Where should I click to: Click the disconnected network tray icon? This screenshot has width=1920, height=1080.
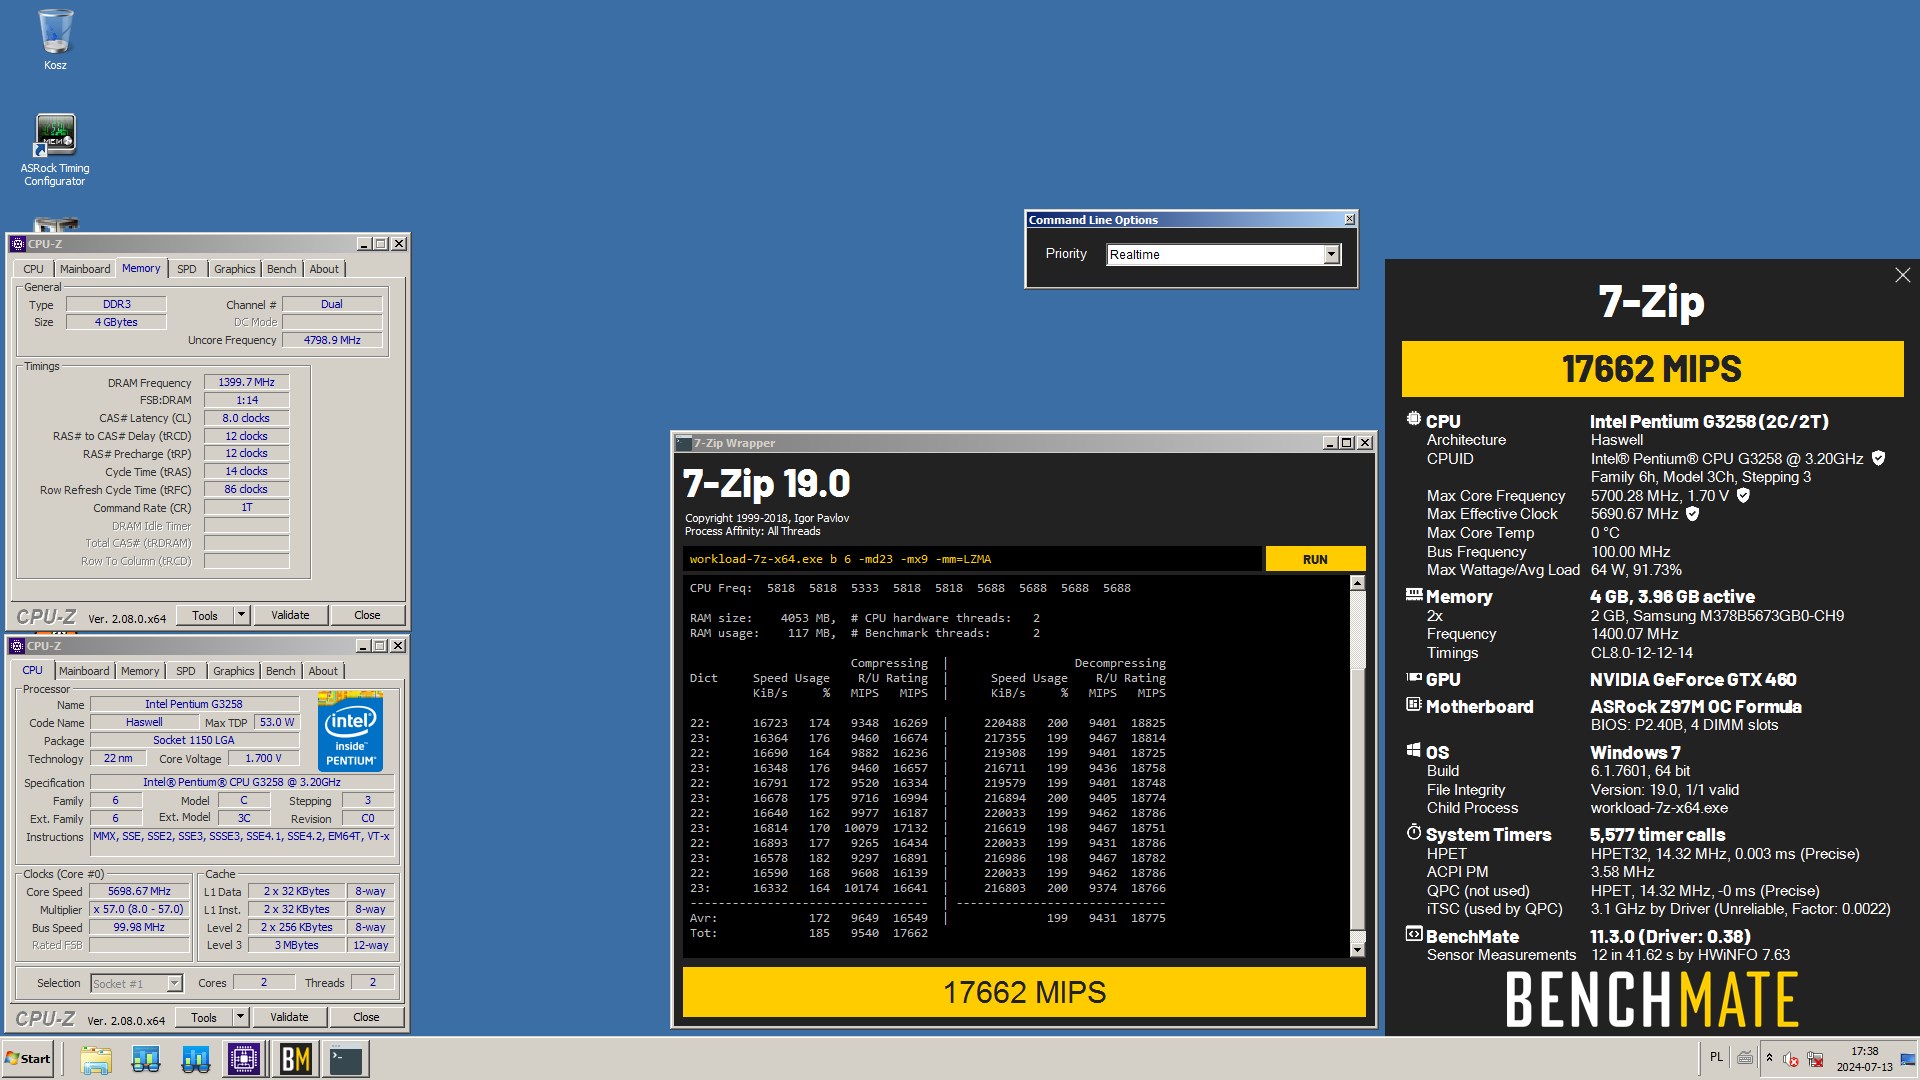tap(1815, 1059)
